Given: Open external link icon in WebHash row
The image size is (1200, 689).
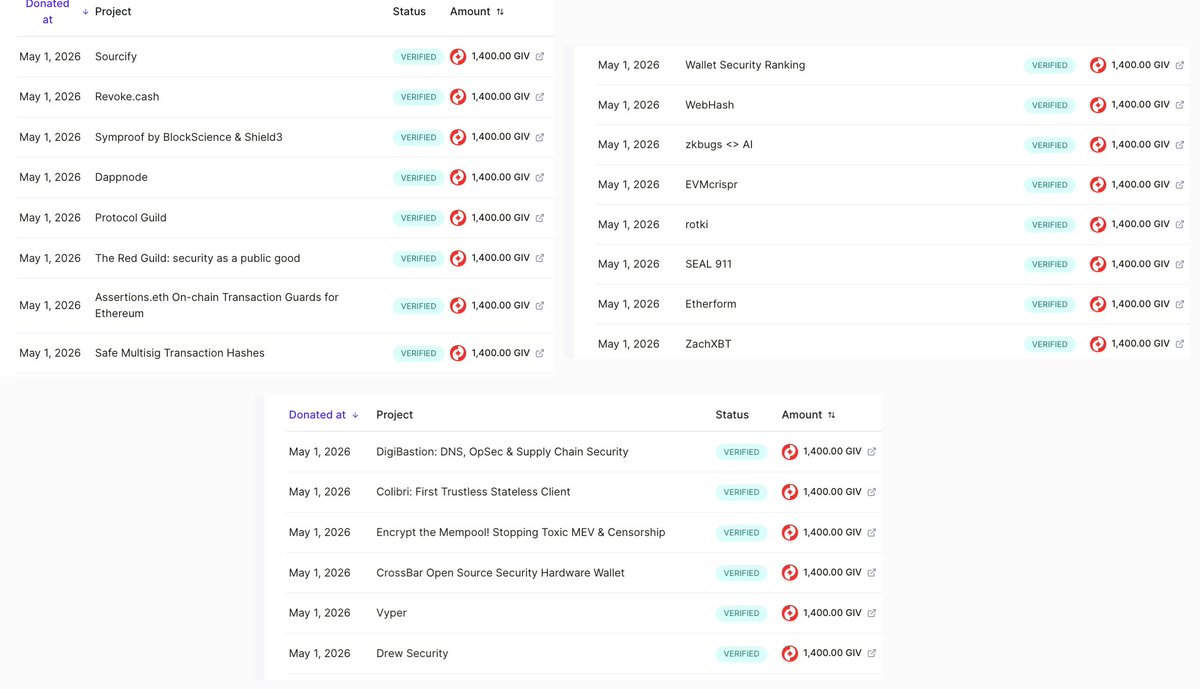Looking at the screenshot, I should click(x=1180, y=105).
